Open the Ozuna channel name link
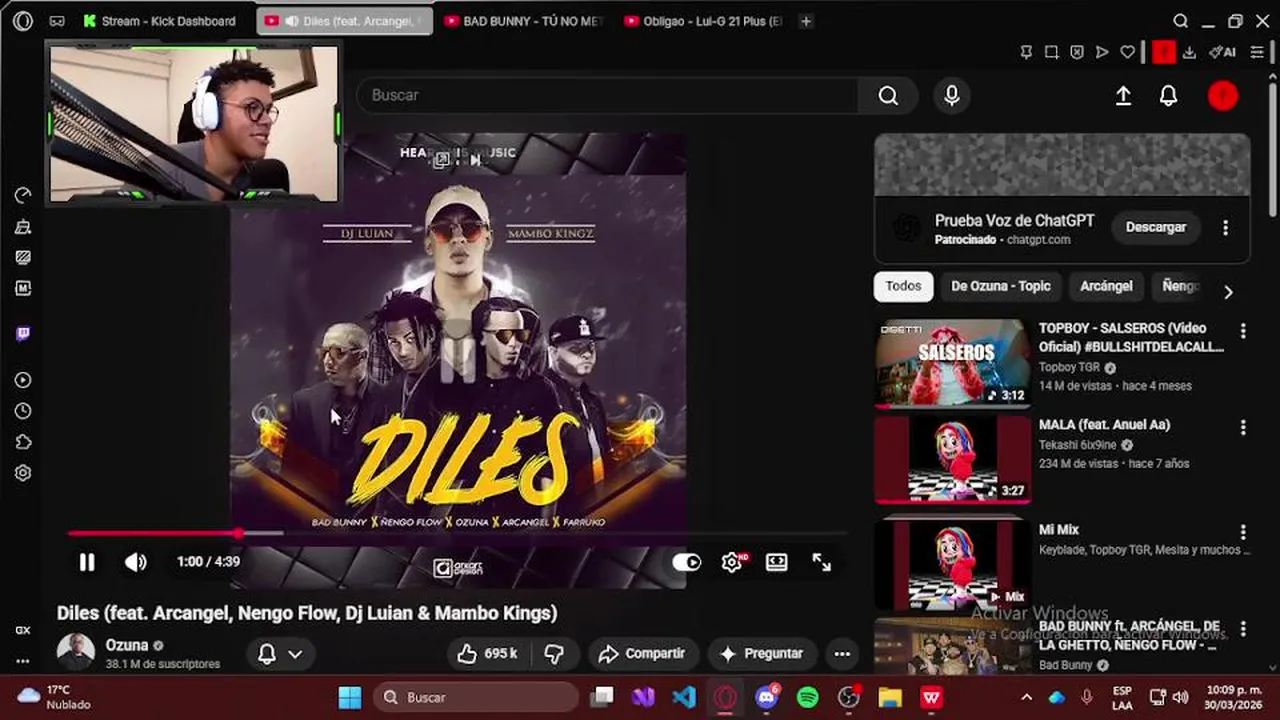The height and width of the screenshot is (720, 1280). pos(127,646)
